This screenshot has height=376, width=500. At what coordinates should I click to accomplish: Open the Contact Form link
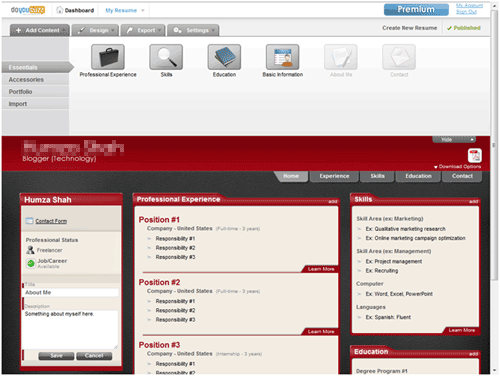click(x=51, y=221)
